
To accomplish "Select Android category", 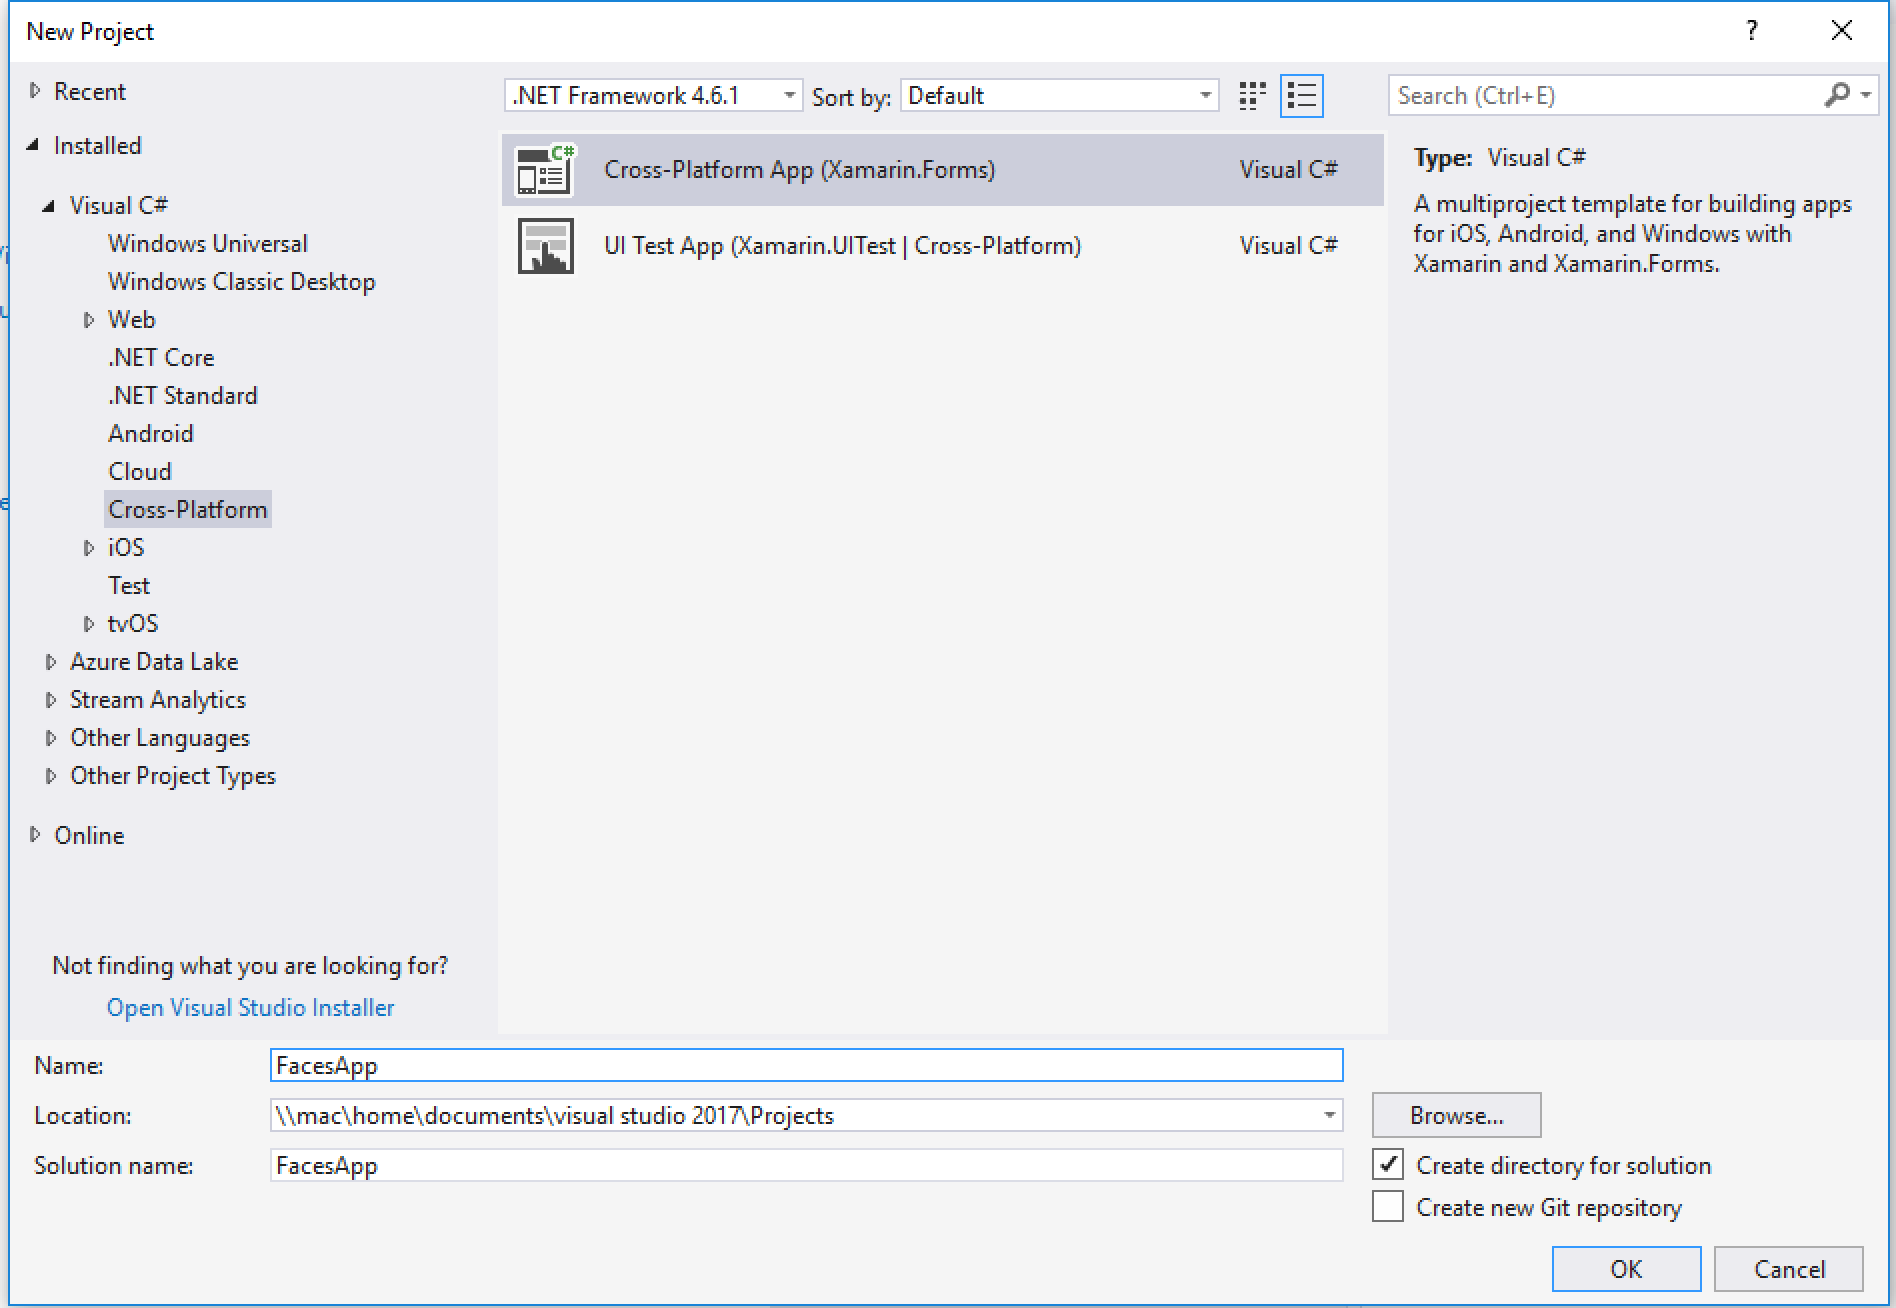I will click(151, 433).
